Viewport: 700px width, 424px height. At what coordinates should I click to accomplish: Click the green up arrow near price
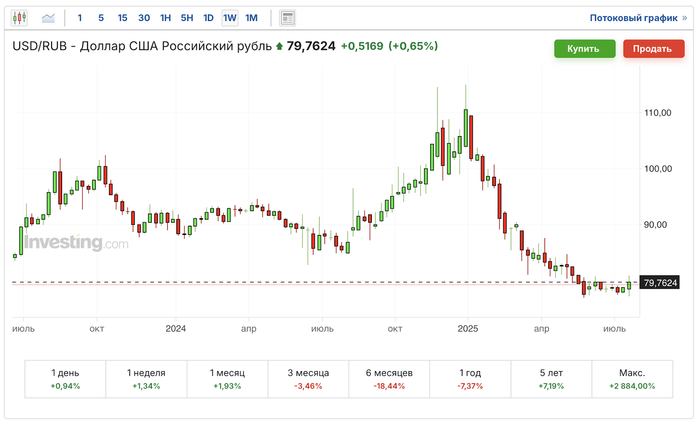[279, 46]
